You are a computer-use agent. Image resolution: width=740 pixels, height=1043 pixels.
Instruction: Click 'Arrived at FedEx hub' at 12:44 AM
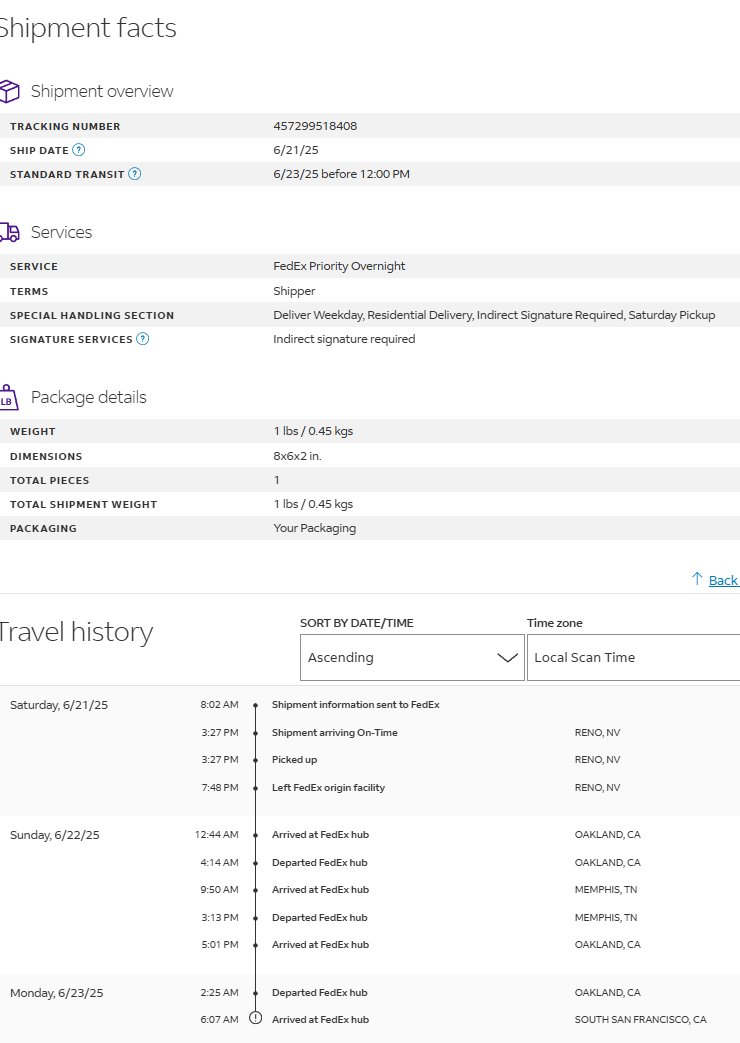[x=320, y=834]
